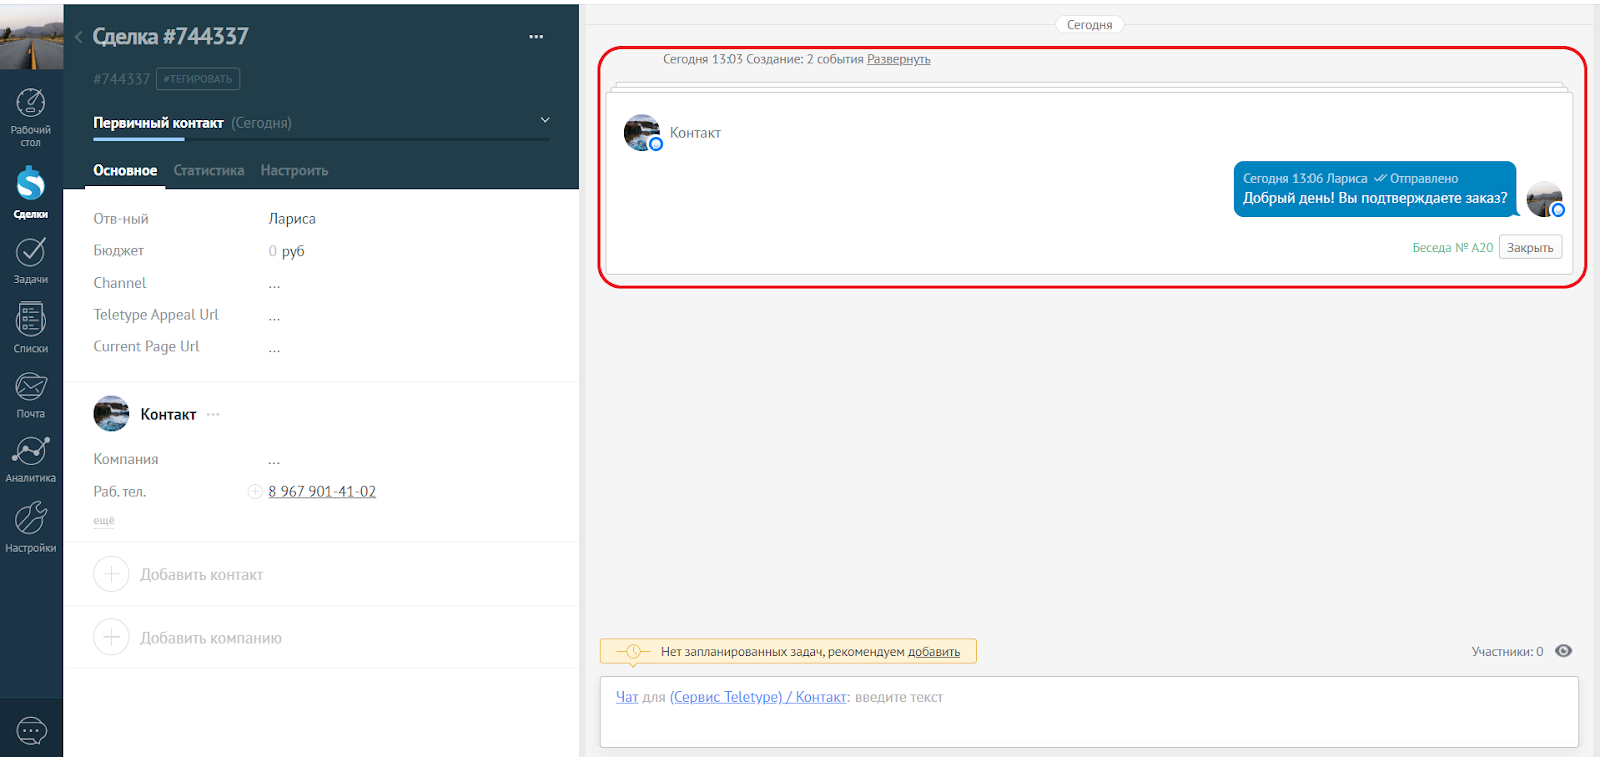Viewport: 1600px width, 757px height.
Task: Expand the Первичный контакт stage dropdown
Action: [x=545, y=120]
